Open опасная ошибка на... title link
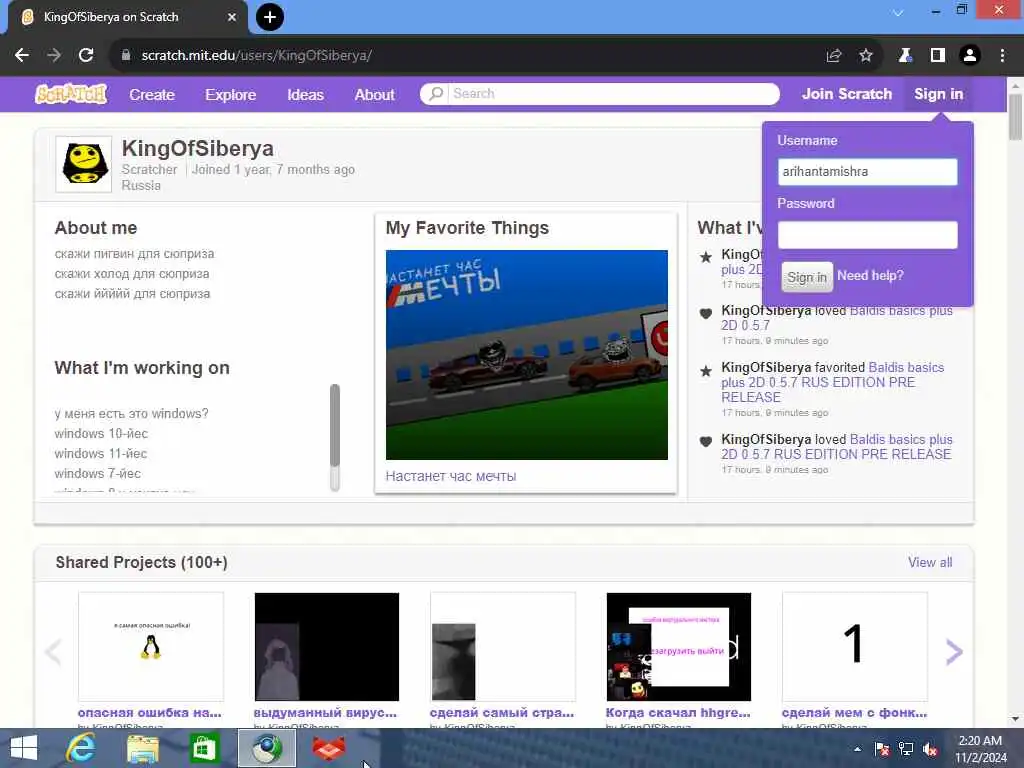 click(150, 712)
